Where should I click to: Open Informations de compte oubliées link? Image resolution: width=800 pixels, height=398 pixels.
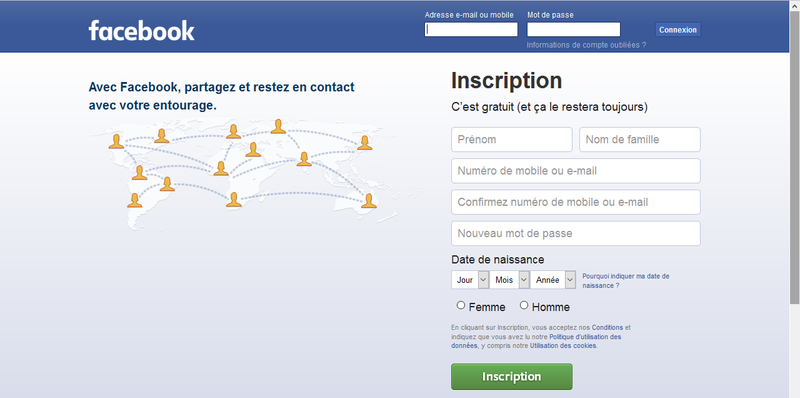(x=586, y=45)
